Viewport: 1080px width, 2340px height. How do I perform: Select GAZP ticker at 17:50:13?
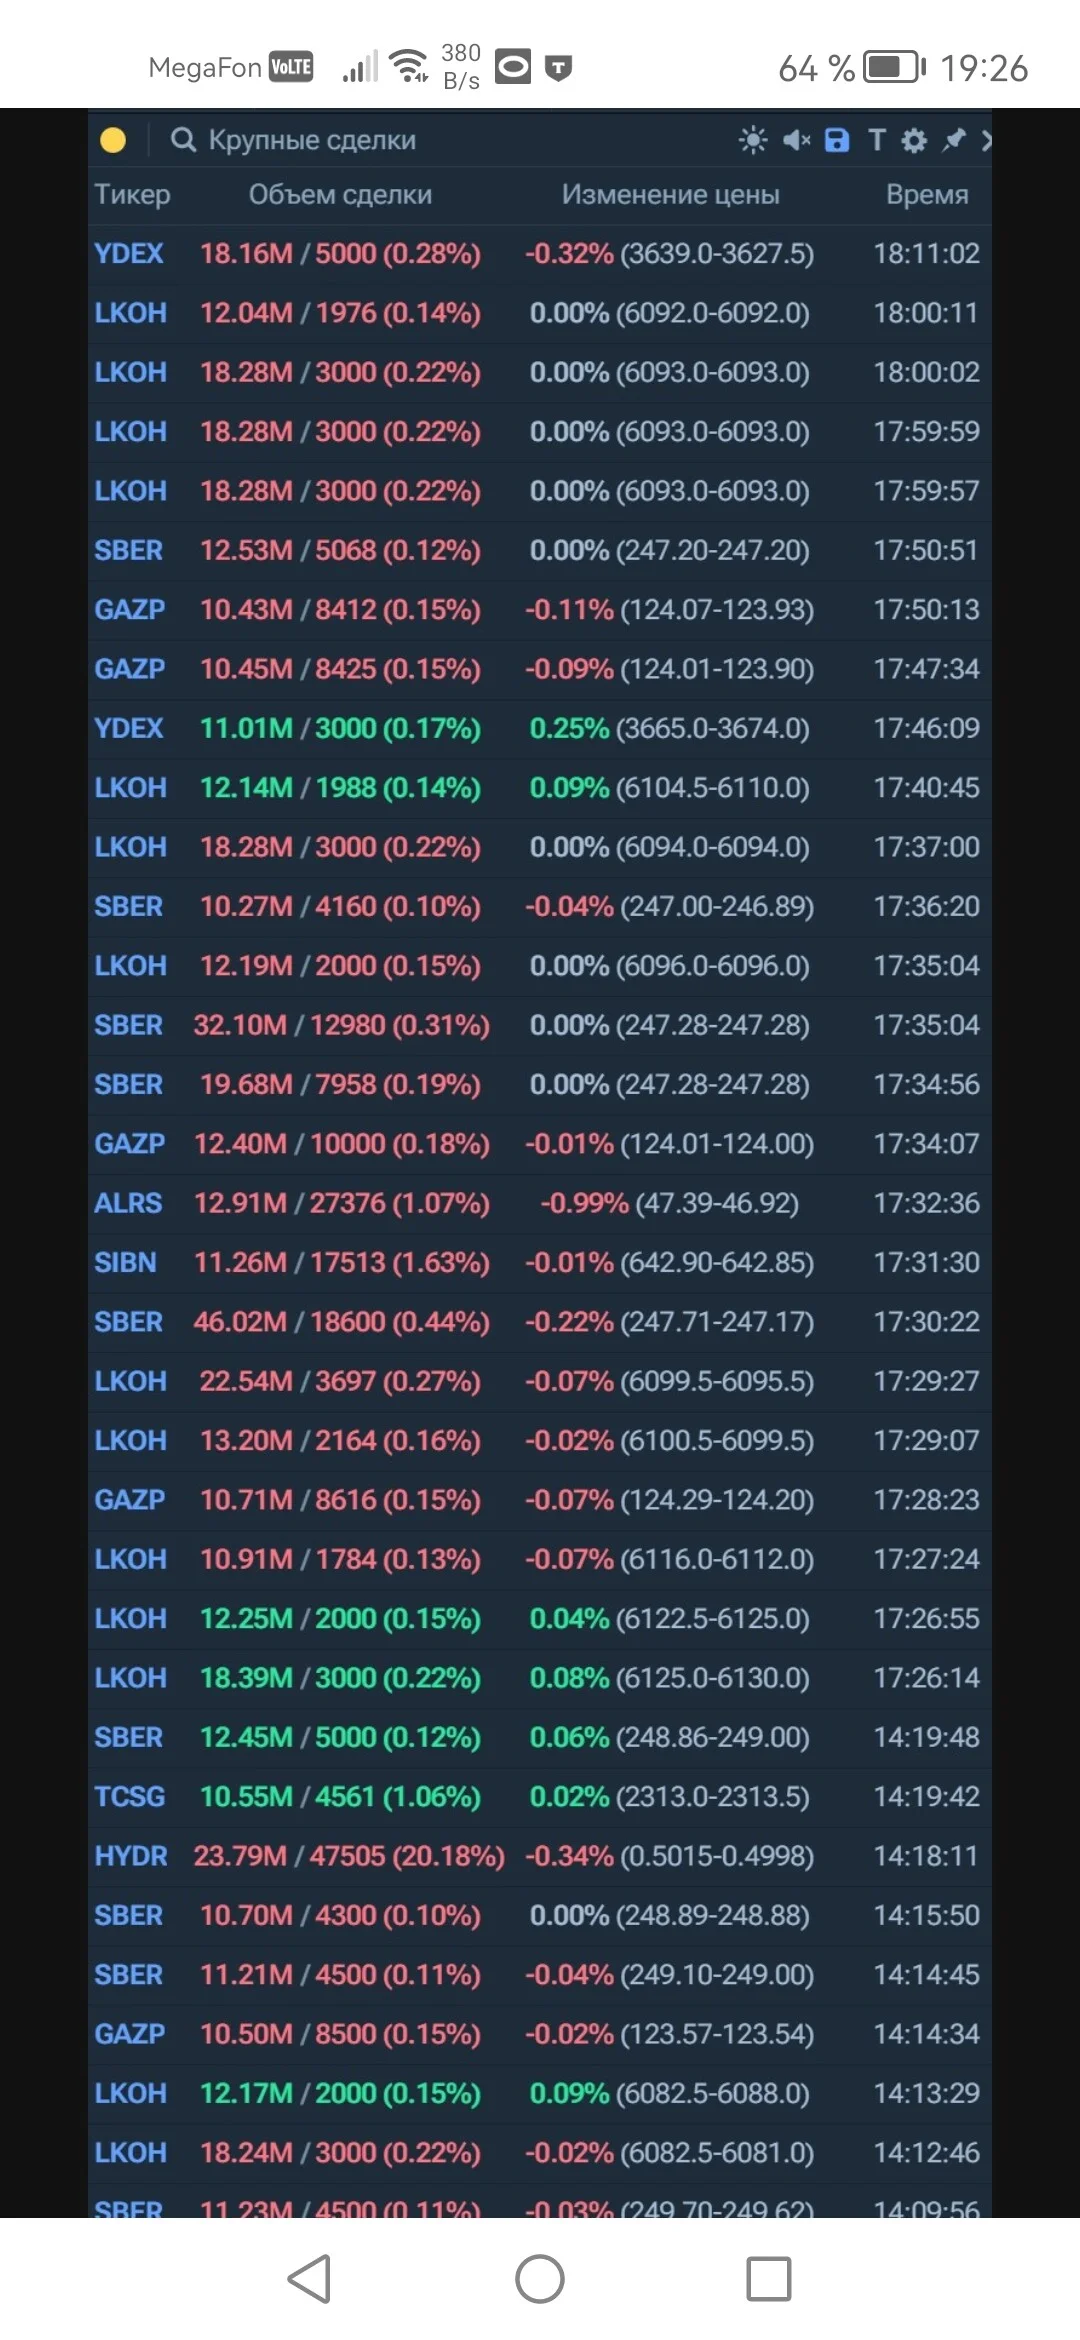coord(130,610)
